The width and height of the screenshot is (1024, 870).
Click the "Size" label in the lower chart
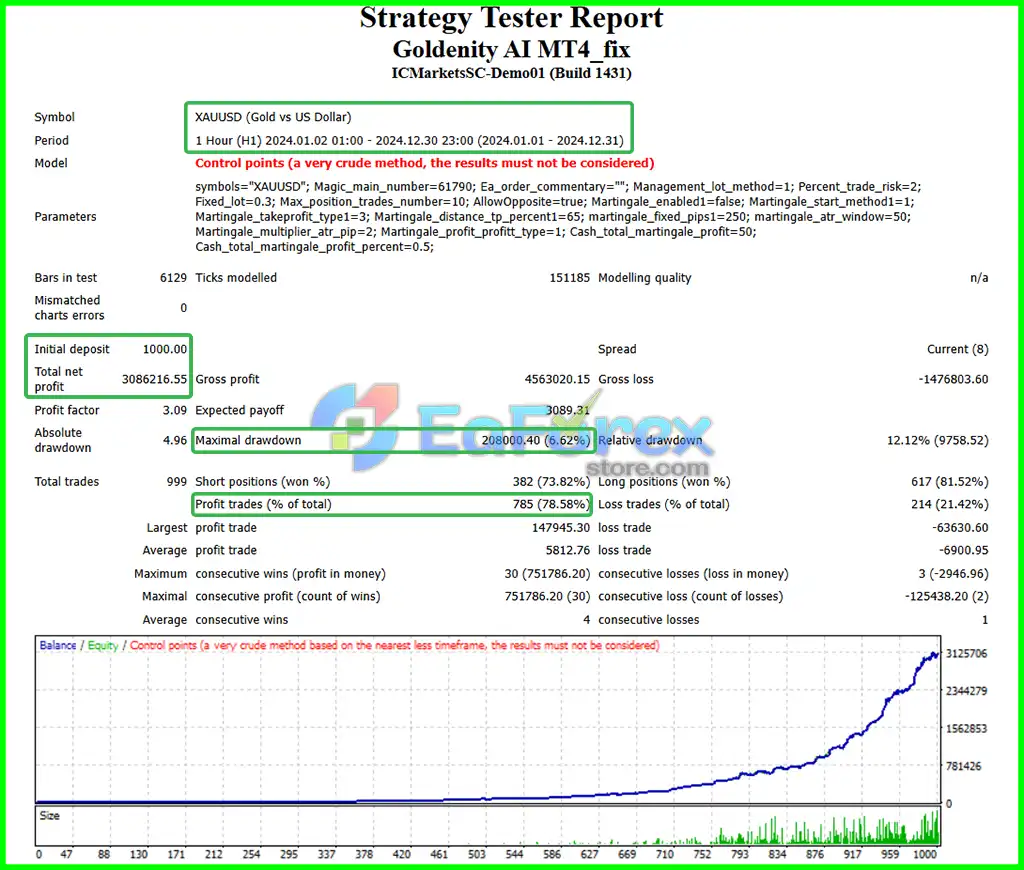point(50,816)
